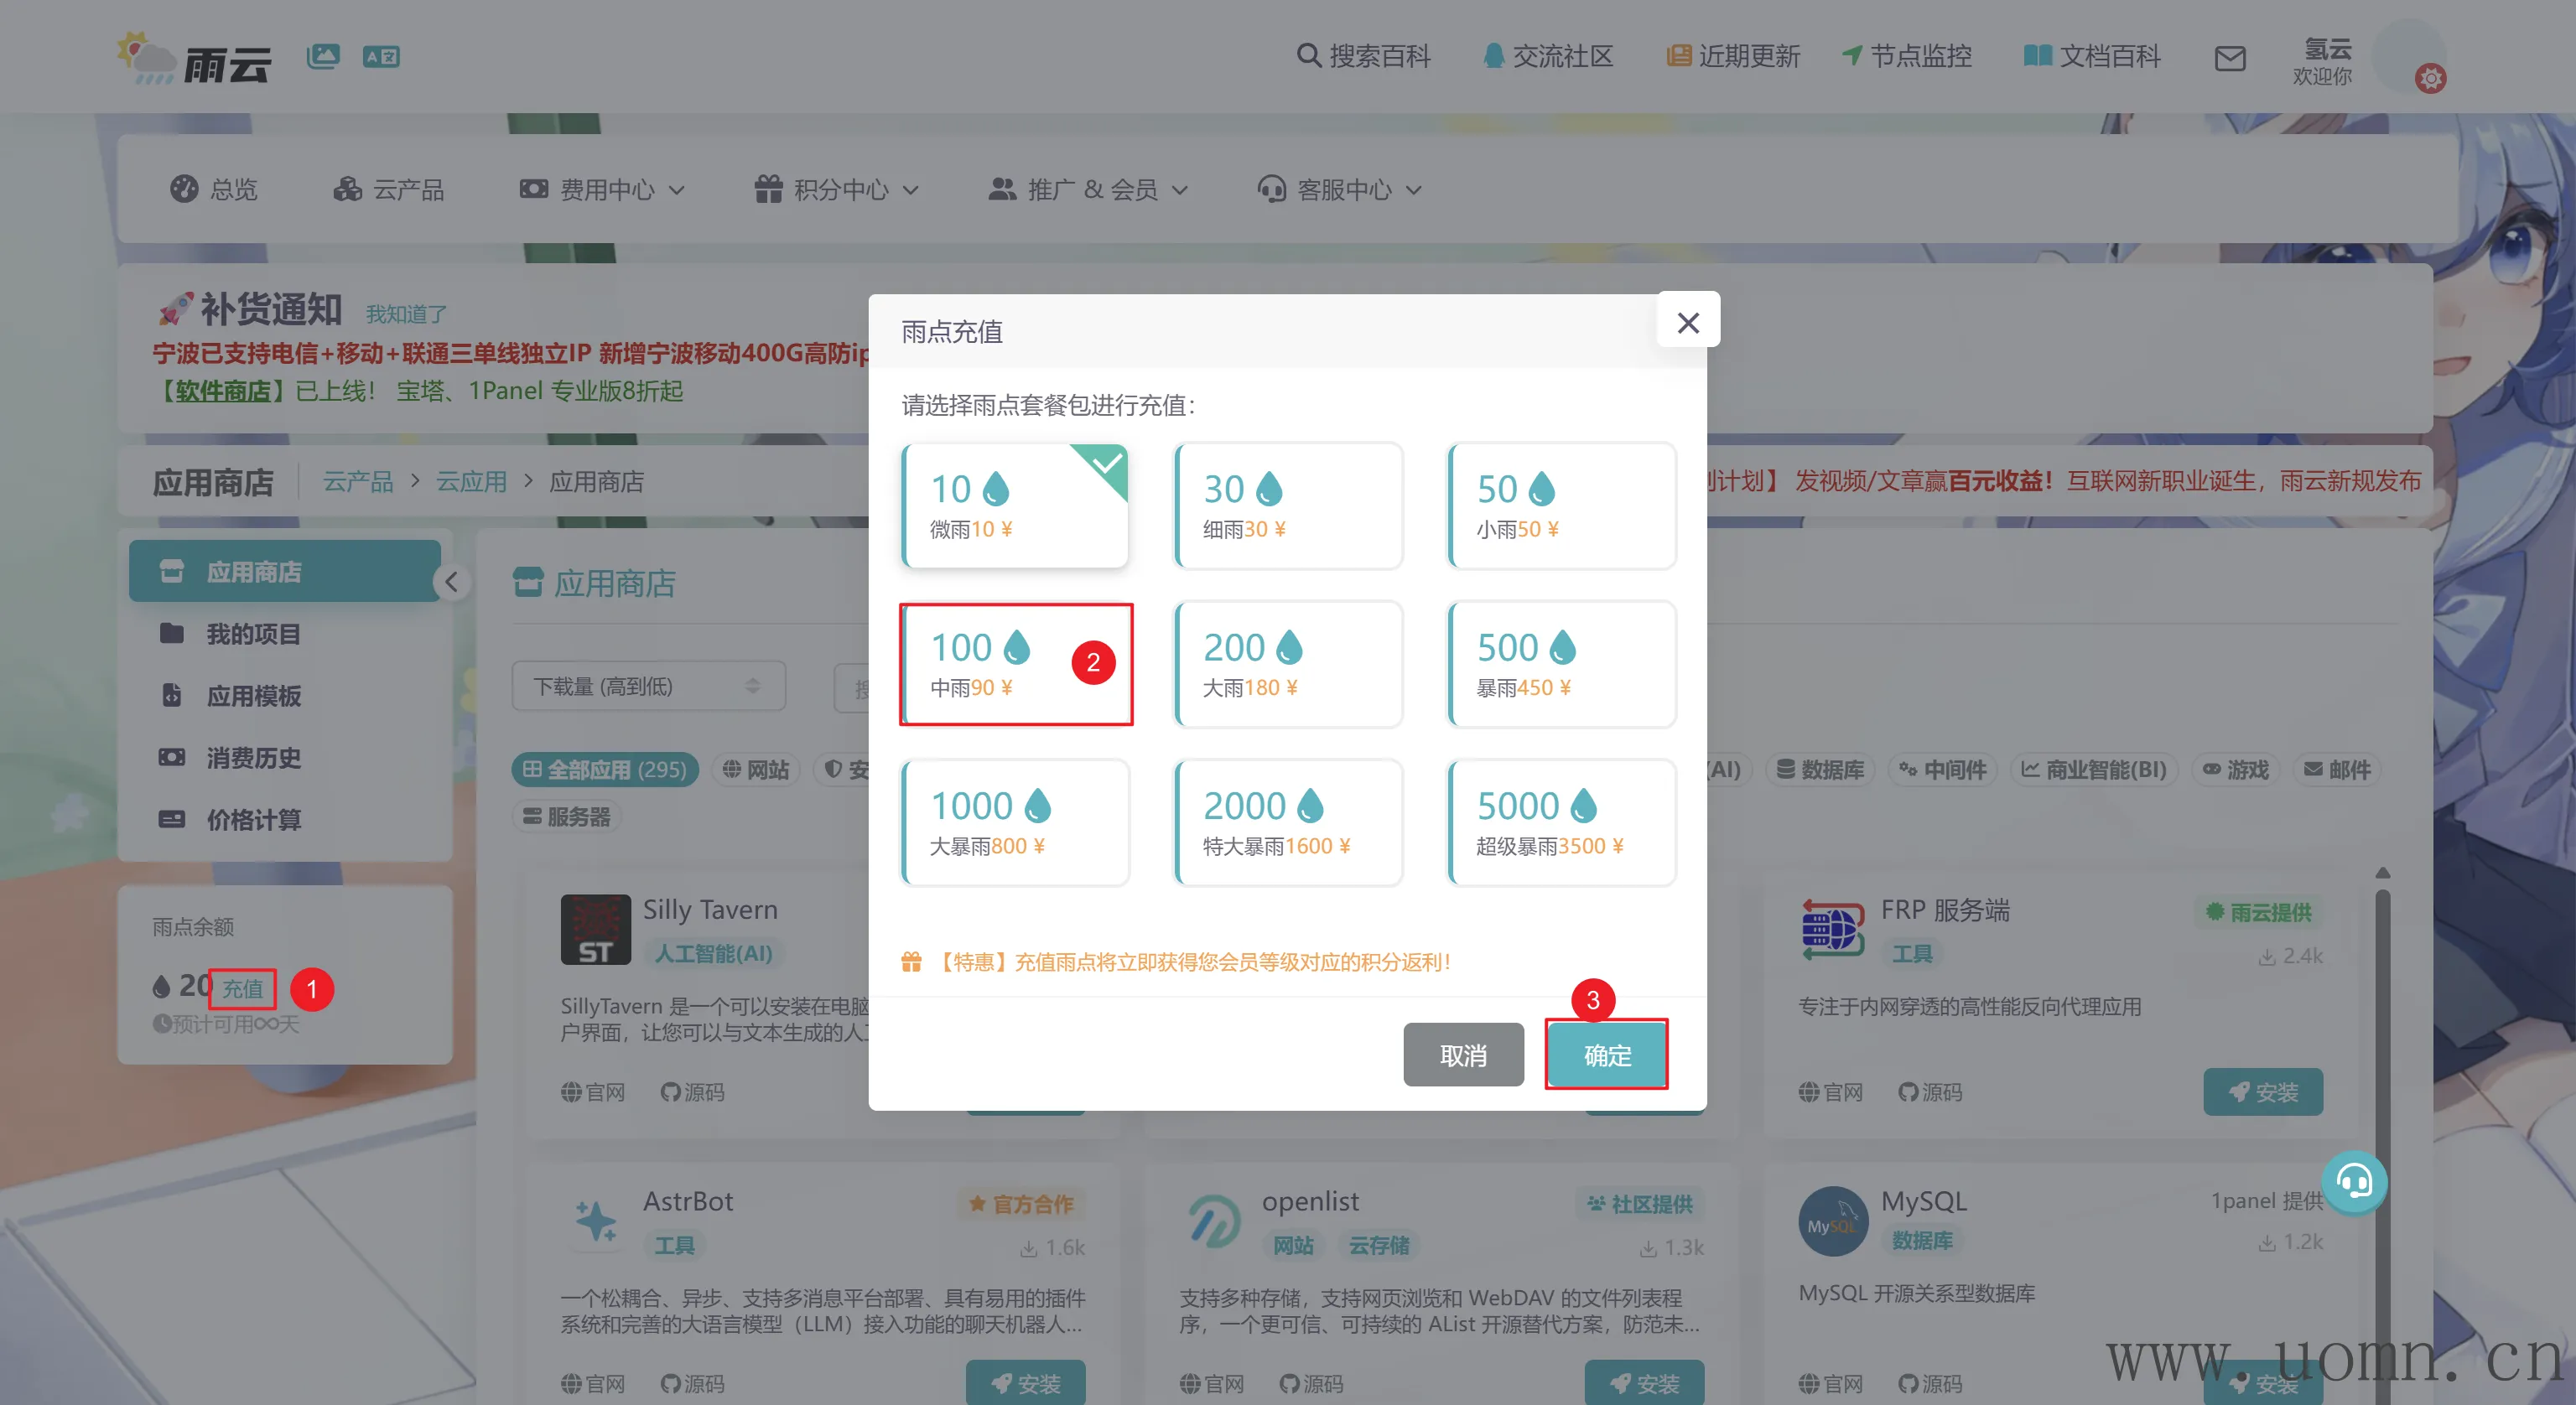Viewport: 2576px width, 1405px height.
Task: Click the Silly Tavern app icon
Action: click(595, 929)
